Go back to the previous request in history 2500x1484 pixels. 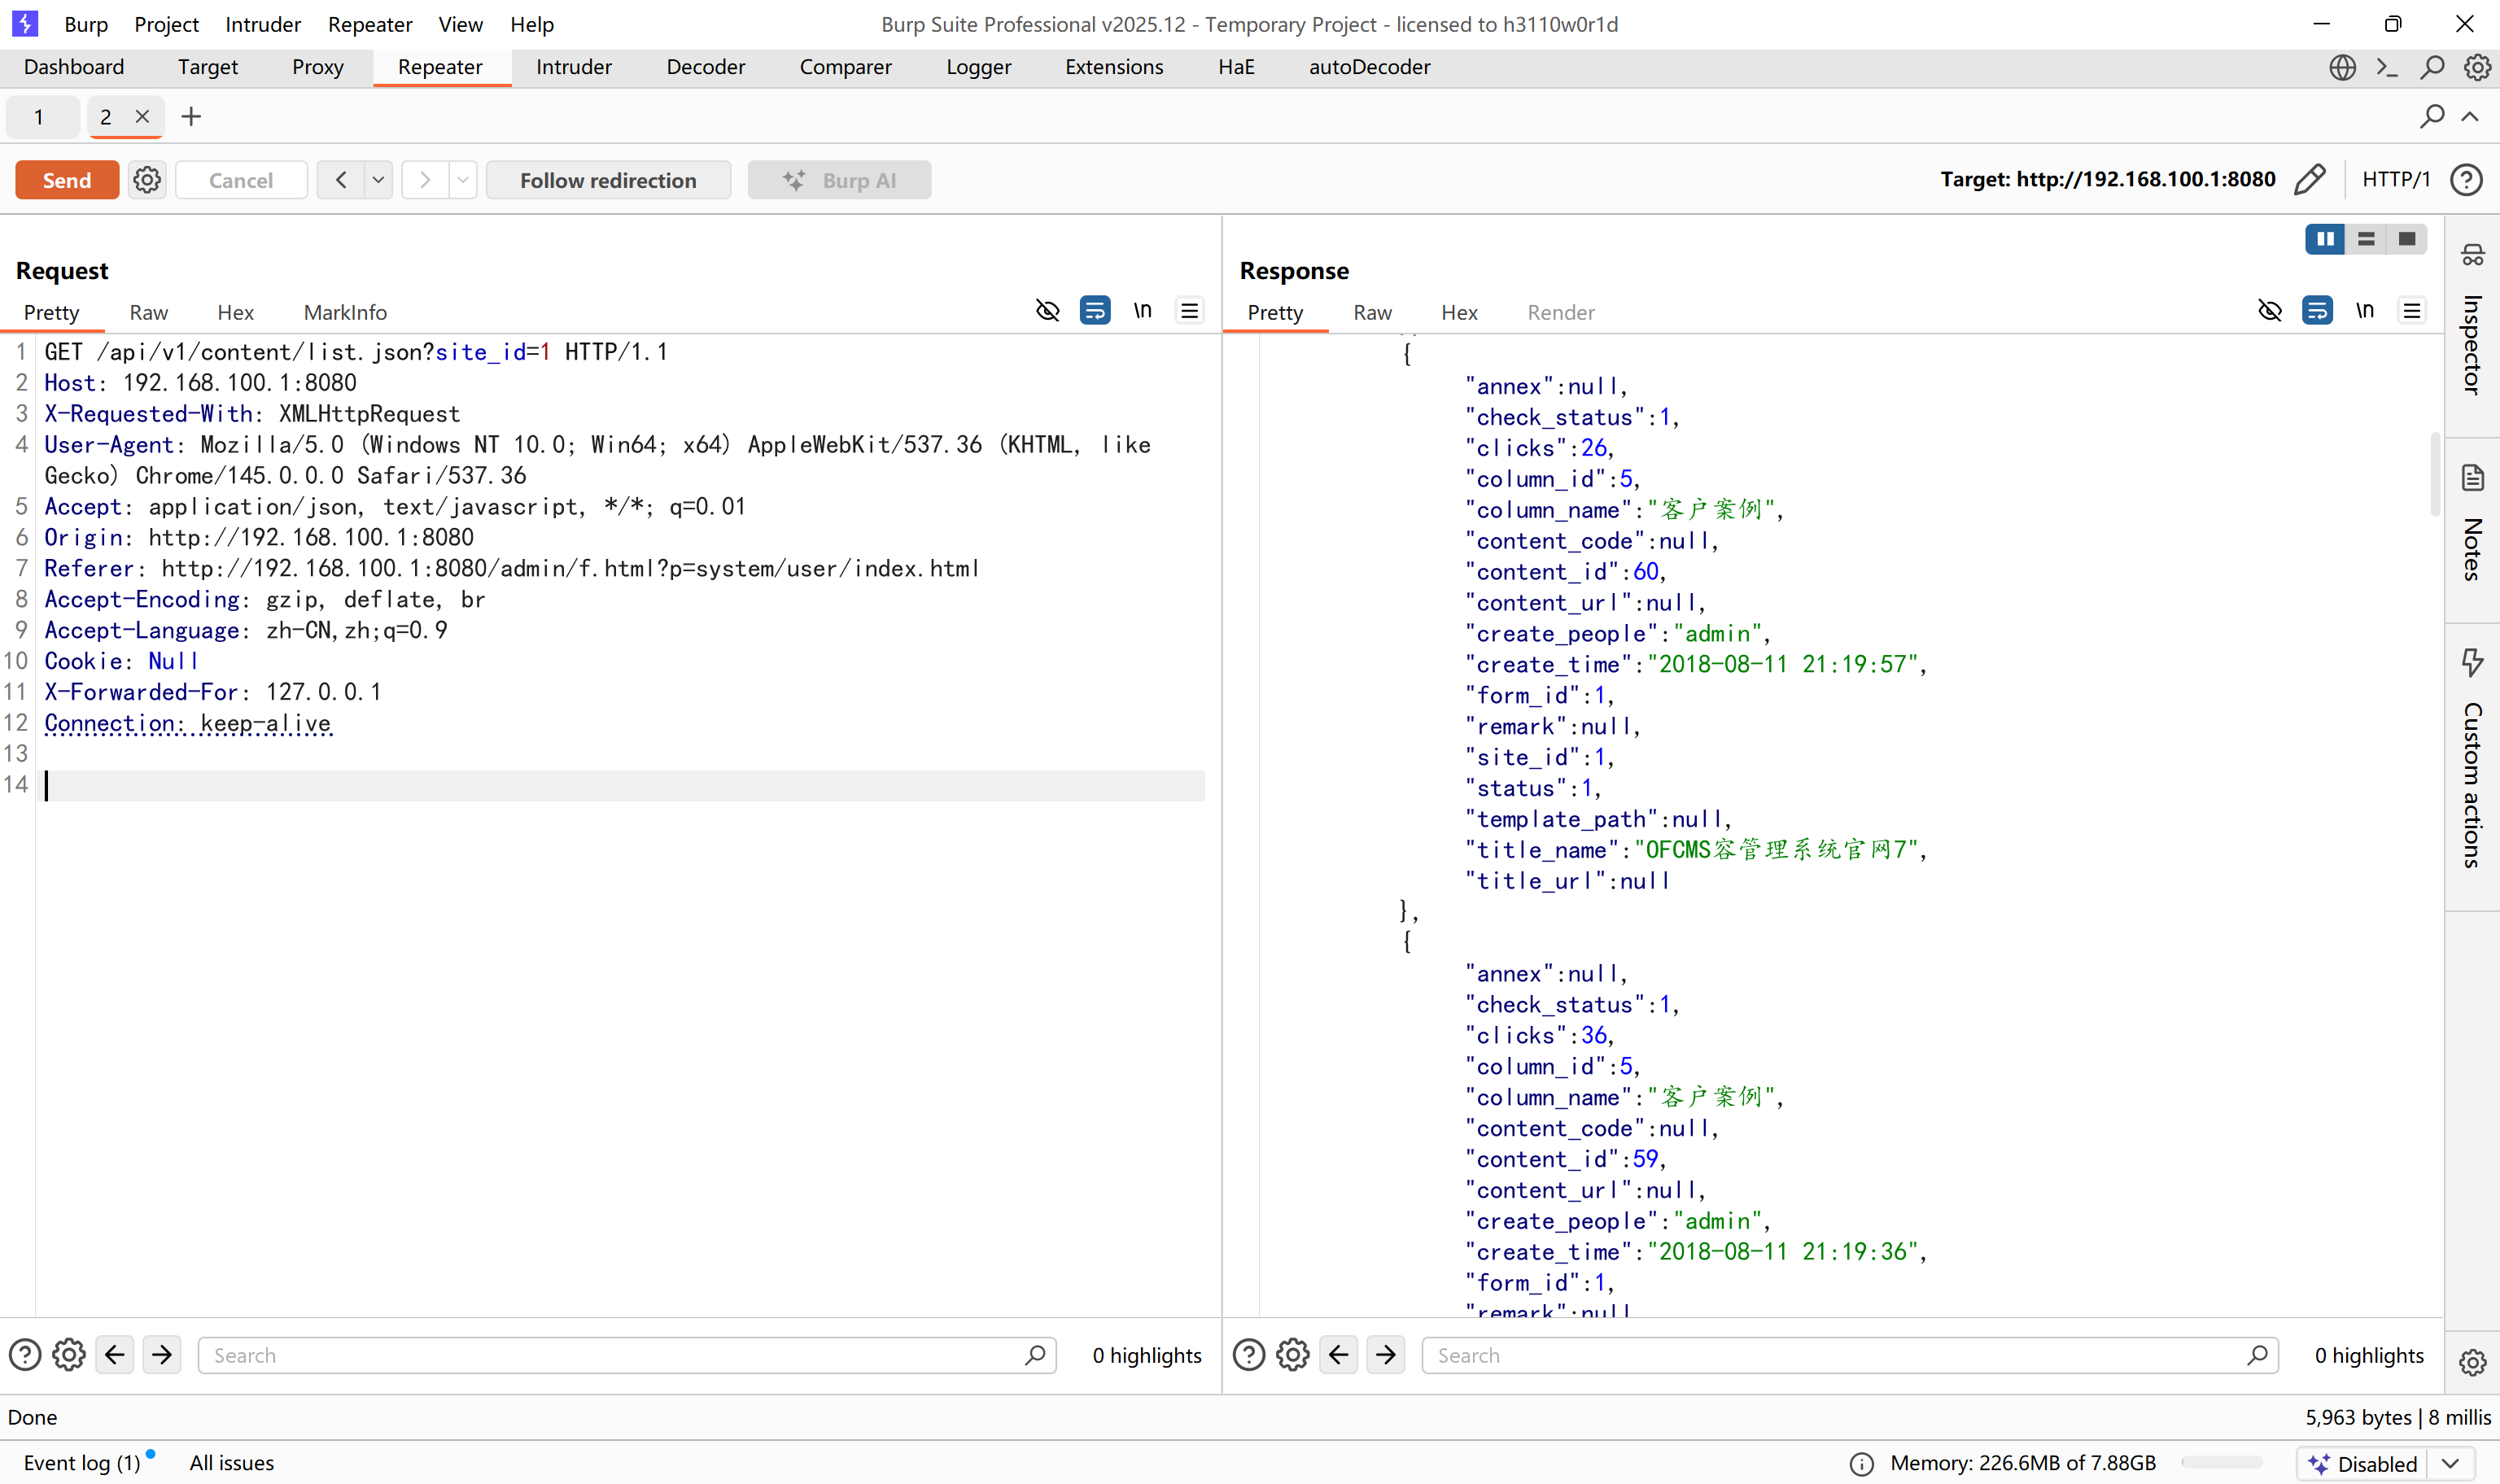tap(341, 180)
